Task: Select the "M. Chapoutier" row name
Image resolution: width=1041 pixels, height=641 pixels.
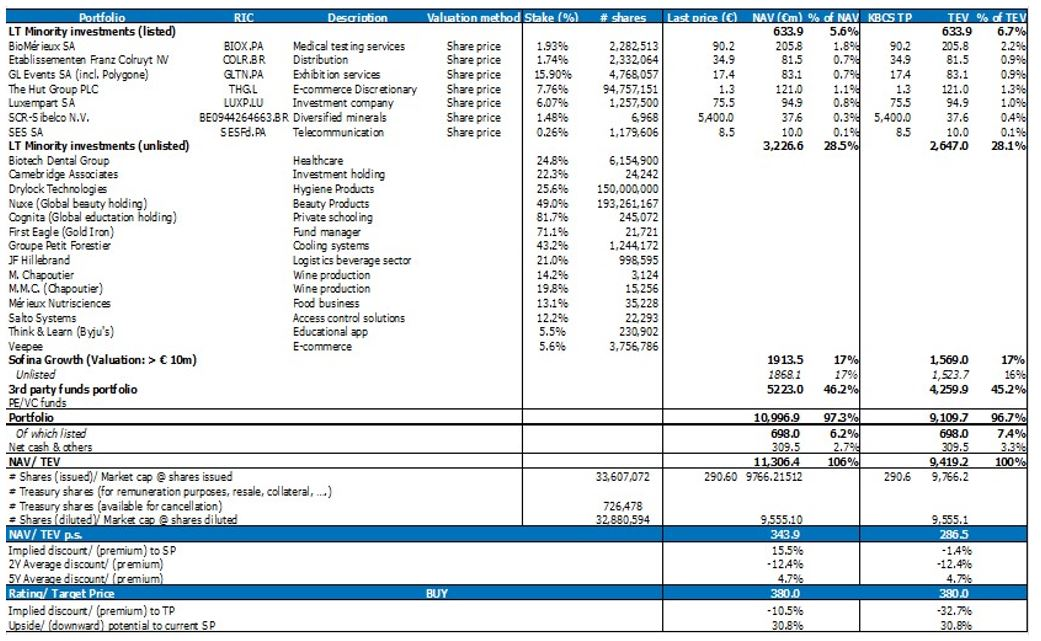Action: tap(41, 275)
